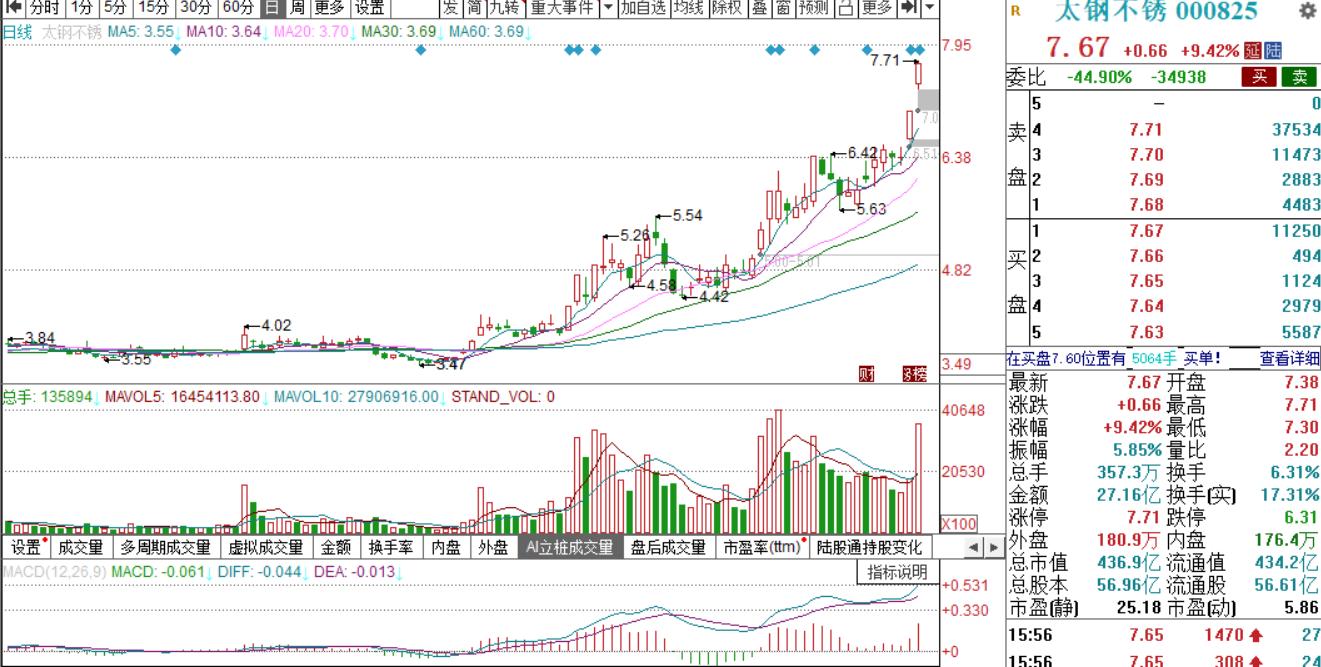Screen dimensions: 1321x667
Task: Open the 设置 indicator settings tab
Action: point(27,547)
